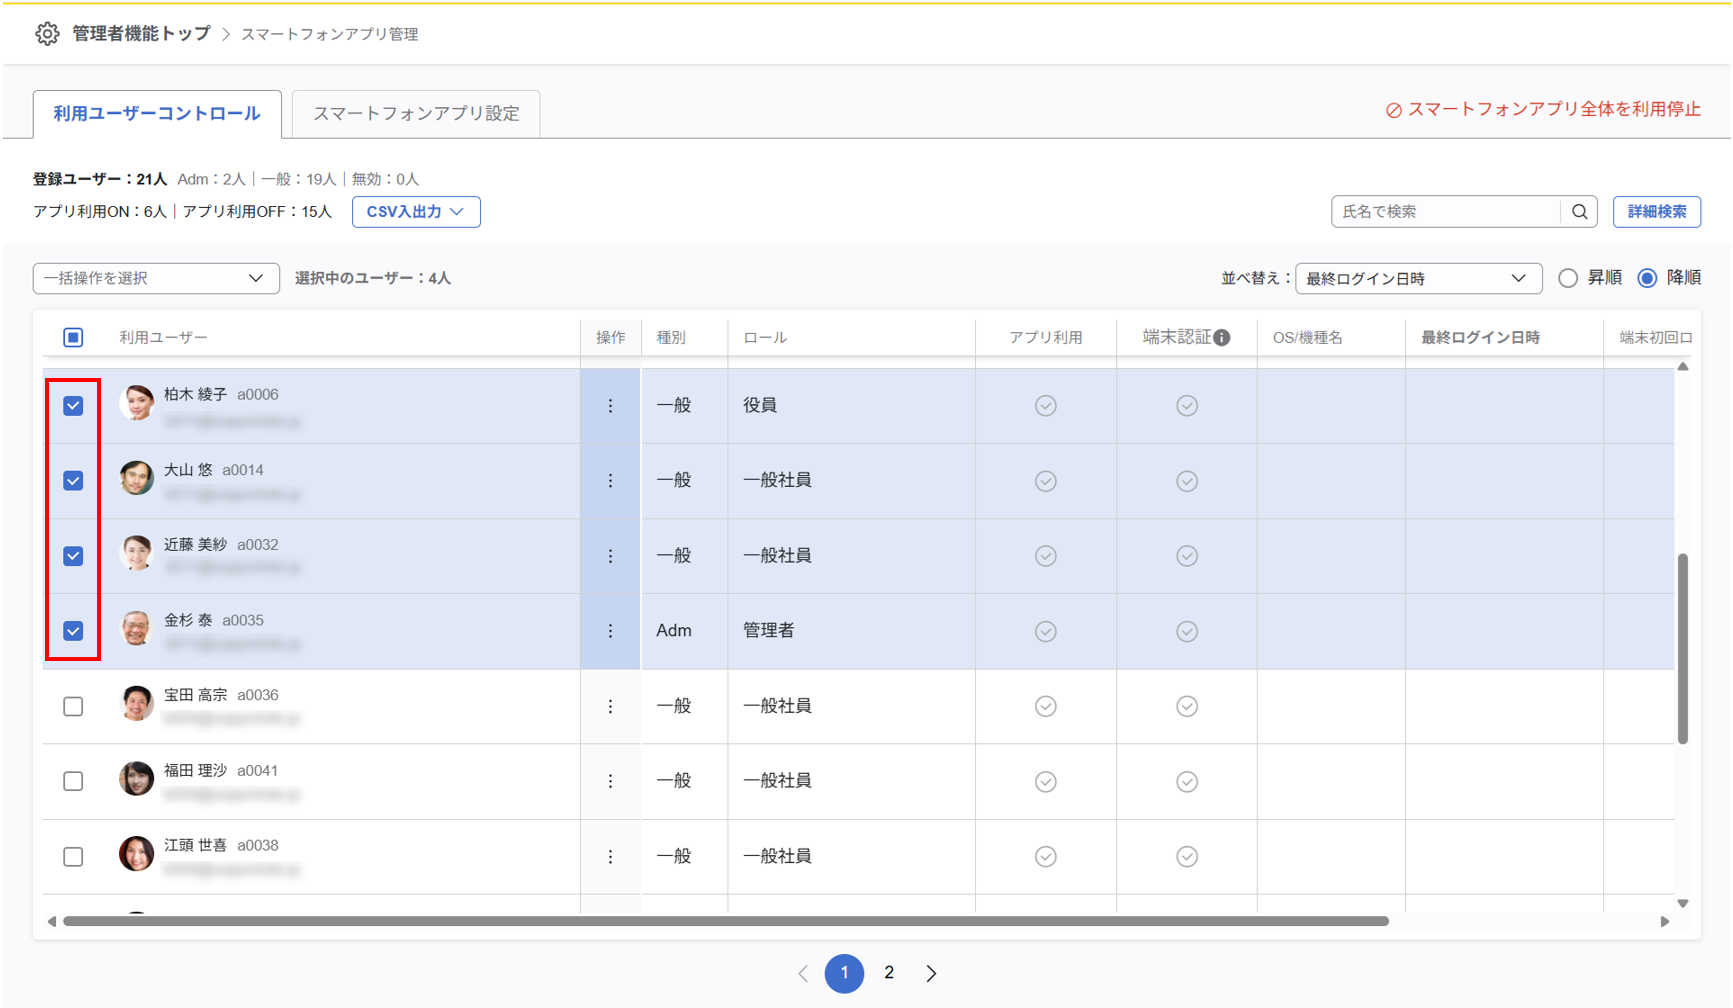Click the settings gear icon in breadcrumb
Image resolution: width=1733 pixels, height=1008 pixels.
pos(47,34)
